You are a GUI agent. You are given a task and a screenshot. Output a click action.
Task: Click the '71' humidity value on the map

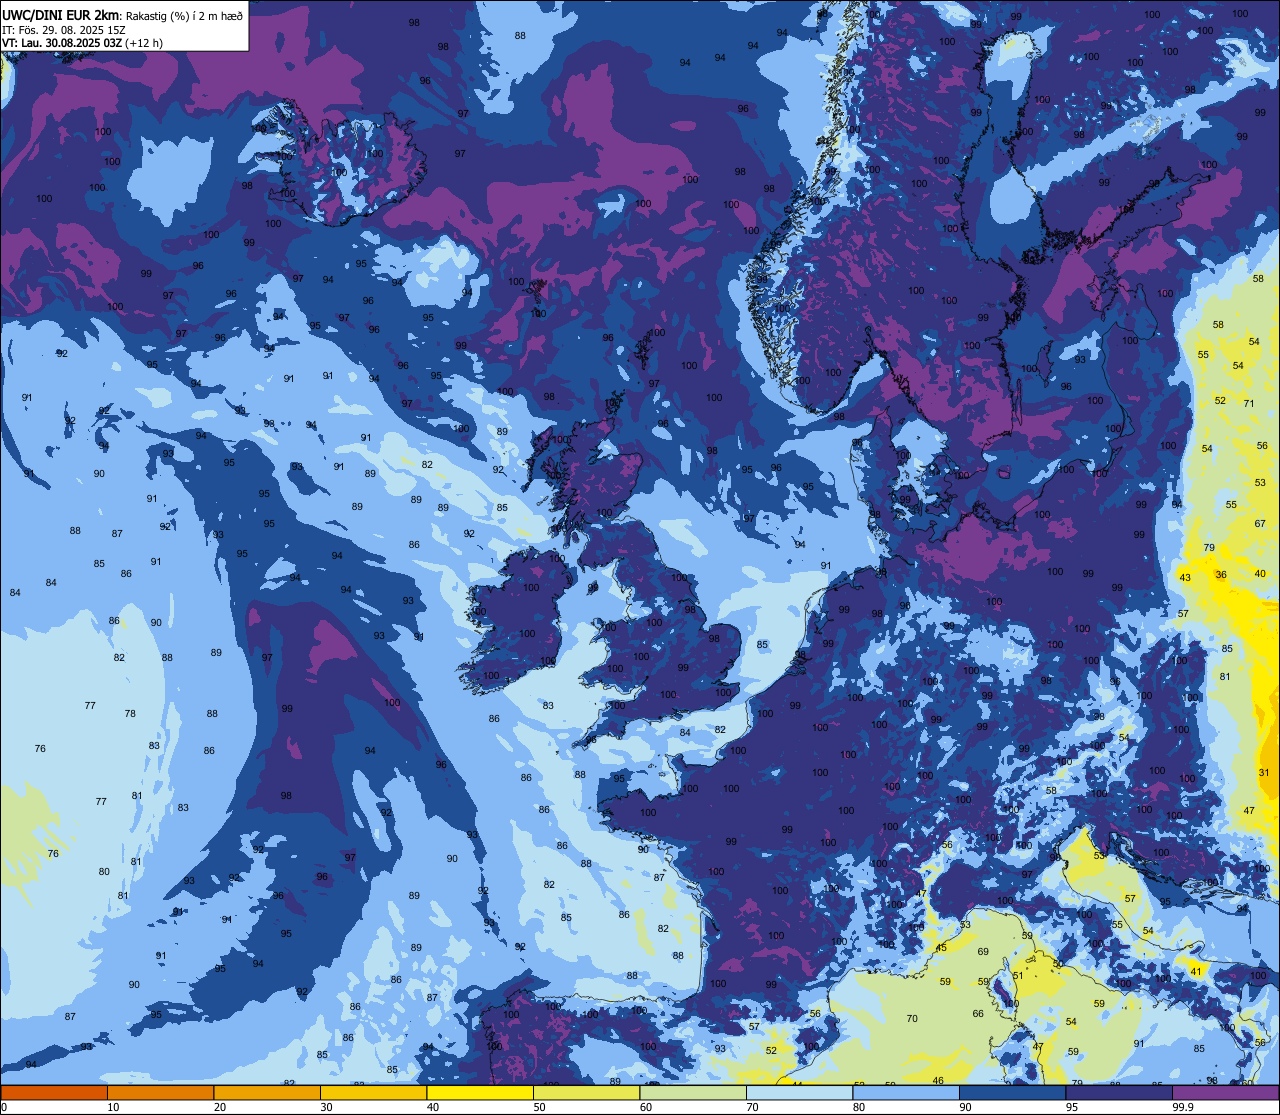click(x=1249, y=403)
